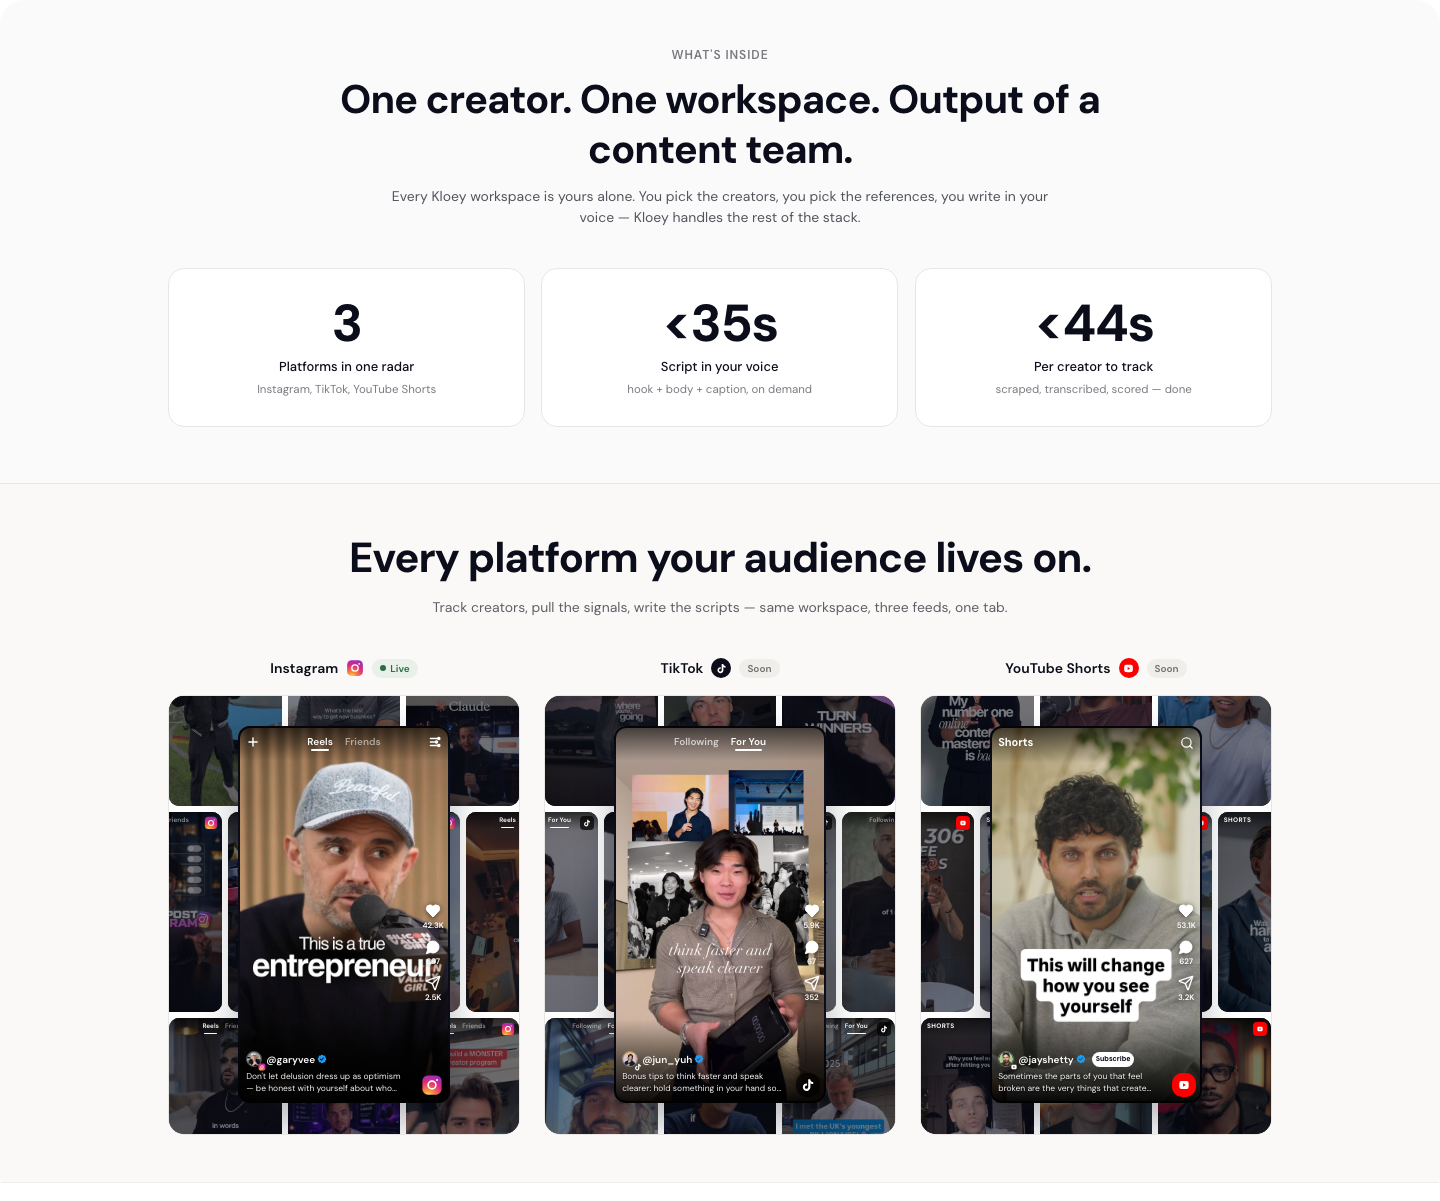This screenshot has height=1201, width=1440.
Task: Tap the comment bubble on the jun_yuh TikTok
Action: tap(812, 947)
